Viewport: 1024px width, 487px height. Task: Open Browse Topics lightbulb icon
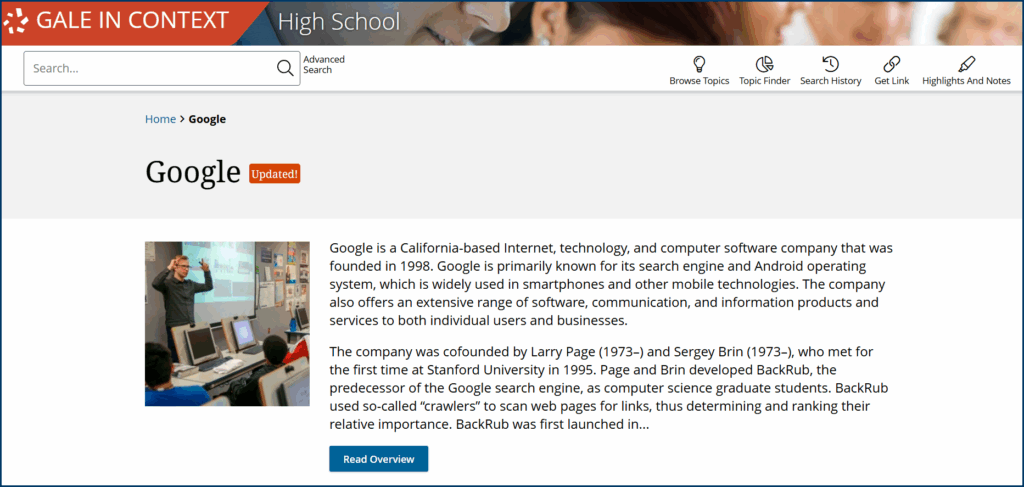tap(699, 64)
